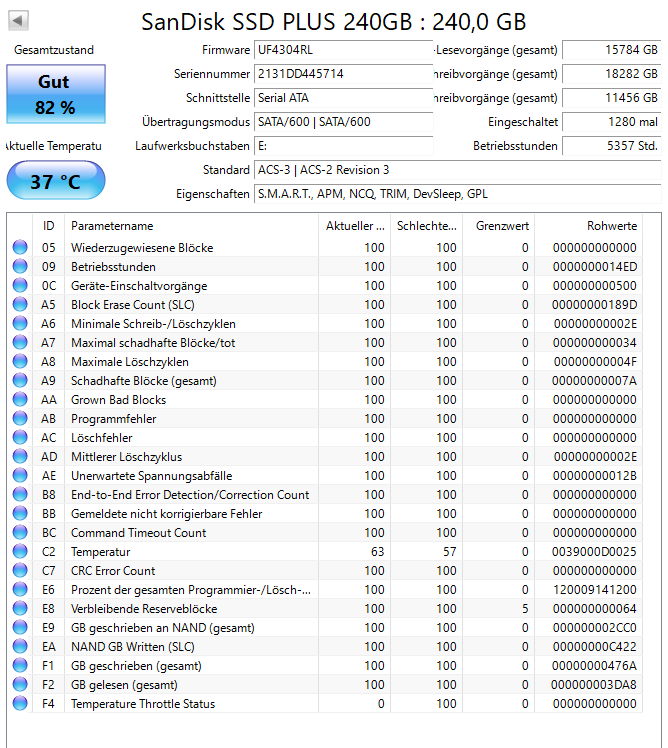Click the status icon for Wiederzugewiesene Blöcke
The width and height of the screenshot is (668, 748).
coord(20,247)
